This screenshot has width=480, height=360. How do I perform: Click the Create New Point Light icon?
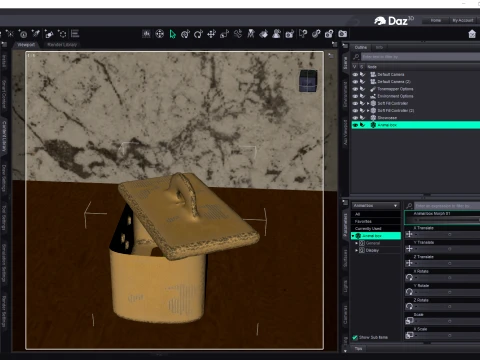pos(10,34)
